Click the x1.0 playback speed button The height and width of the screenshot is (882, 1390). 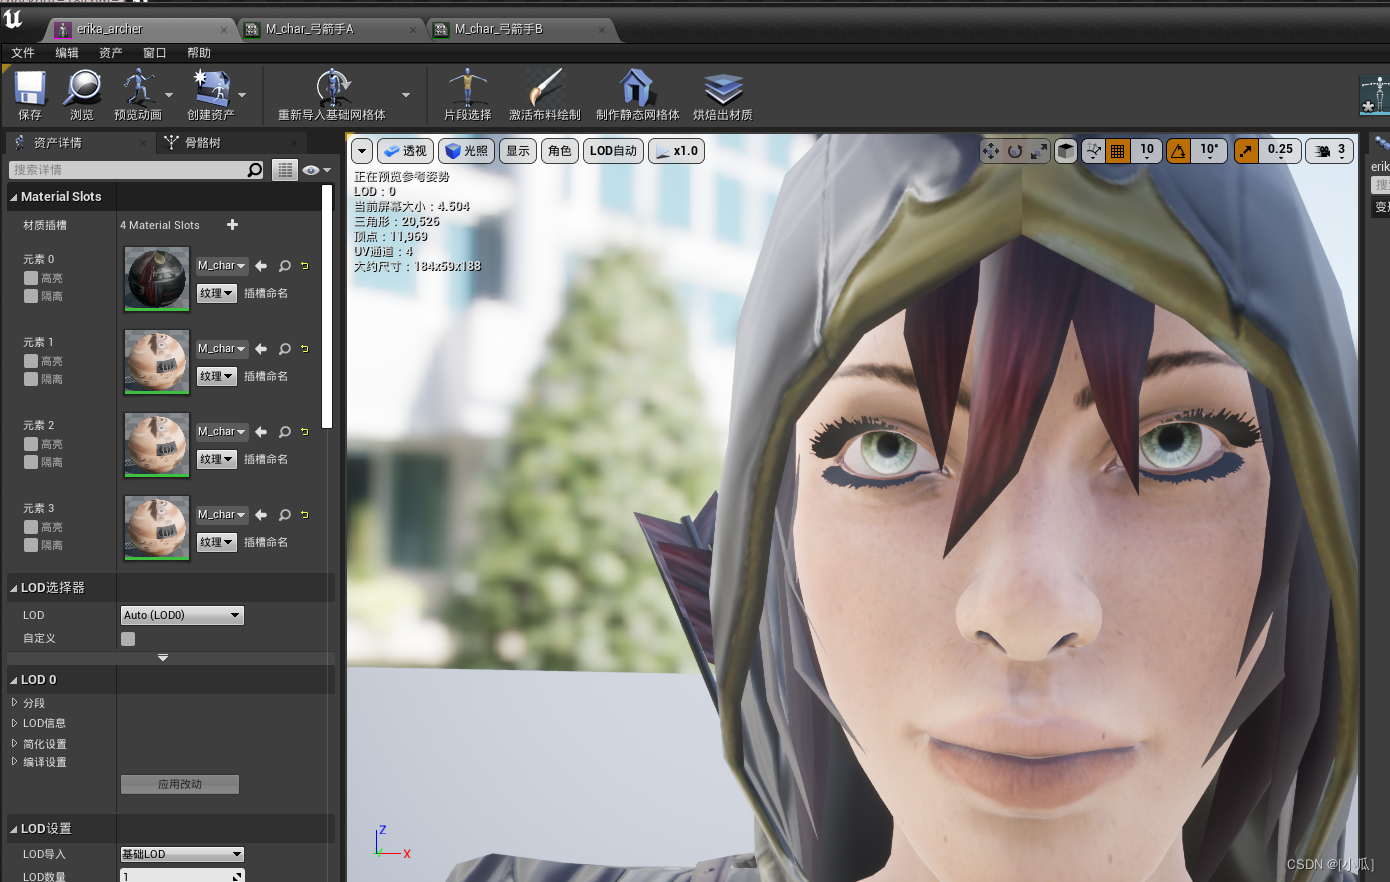[677, 151]
